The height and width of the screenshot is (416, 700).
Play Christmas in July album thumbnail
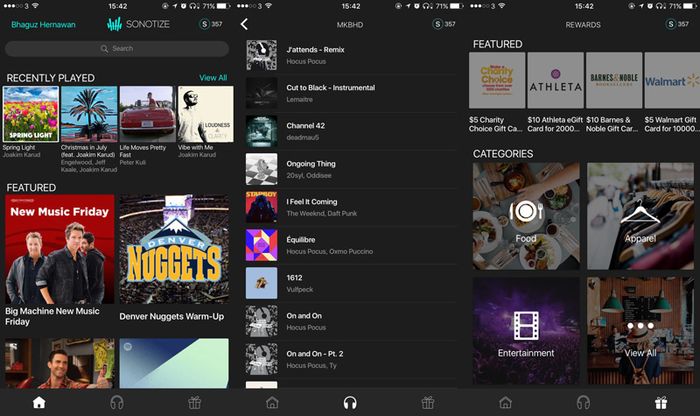point(89,114)
